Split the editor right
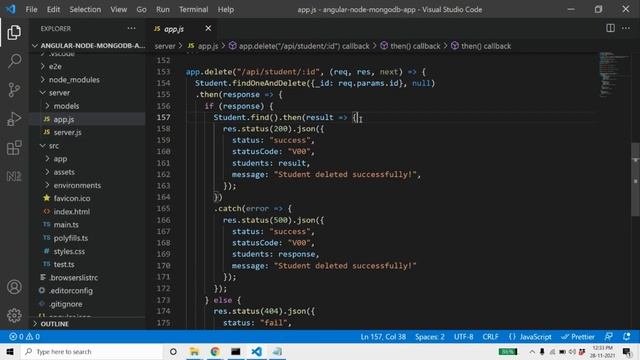 [610, 28]
